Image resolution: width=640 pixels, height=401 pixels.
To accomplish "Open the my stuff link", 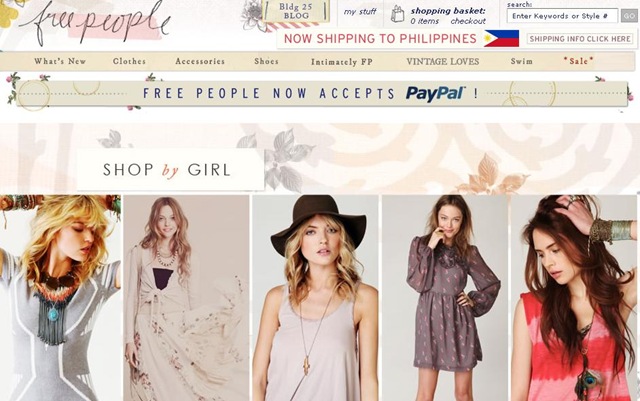I will pos(360,12).
